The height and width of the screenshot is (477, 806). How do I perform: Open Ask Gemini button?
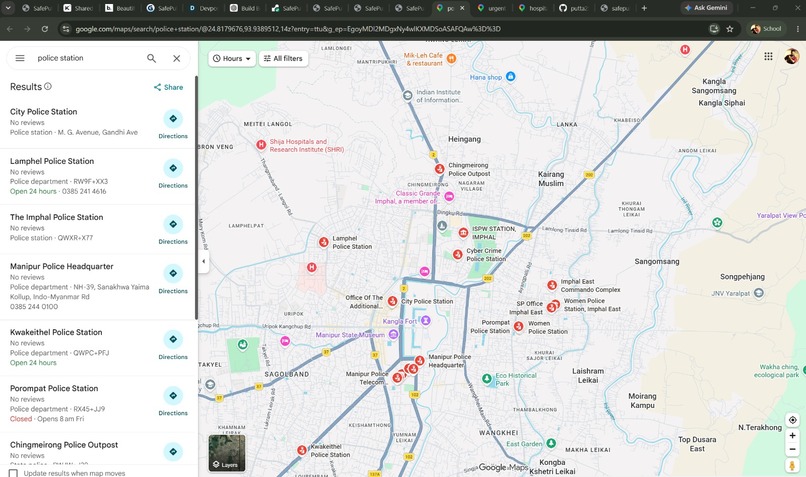[x=707, y=8]
